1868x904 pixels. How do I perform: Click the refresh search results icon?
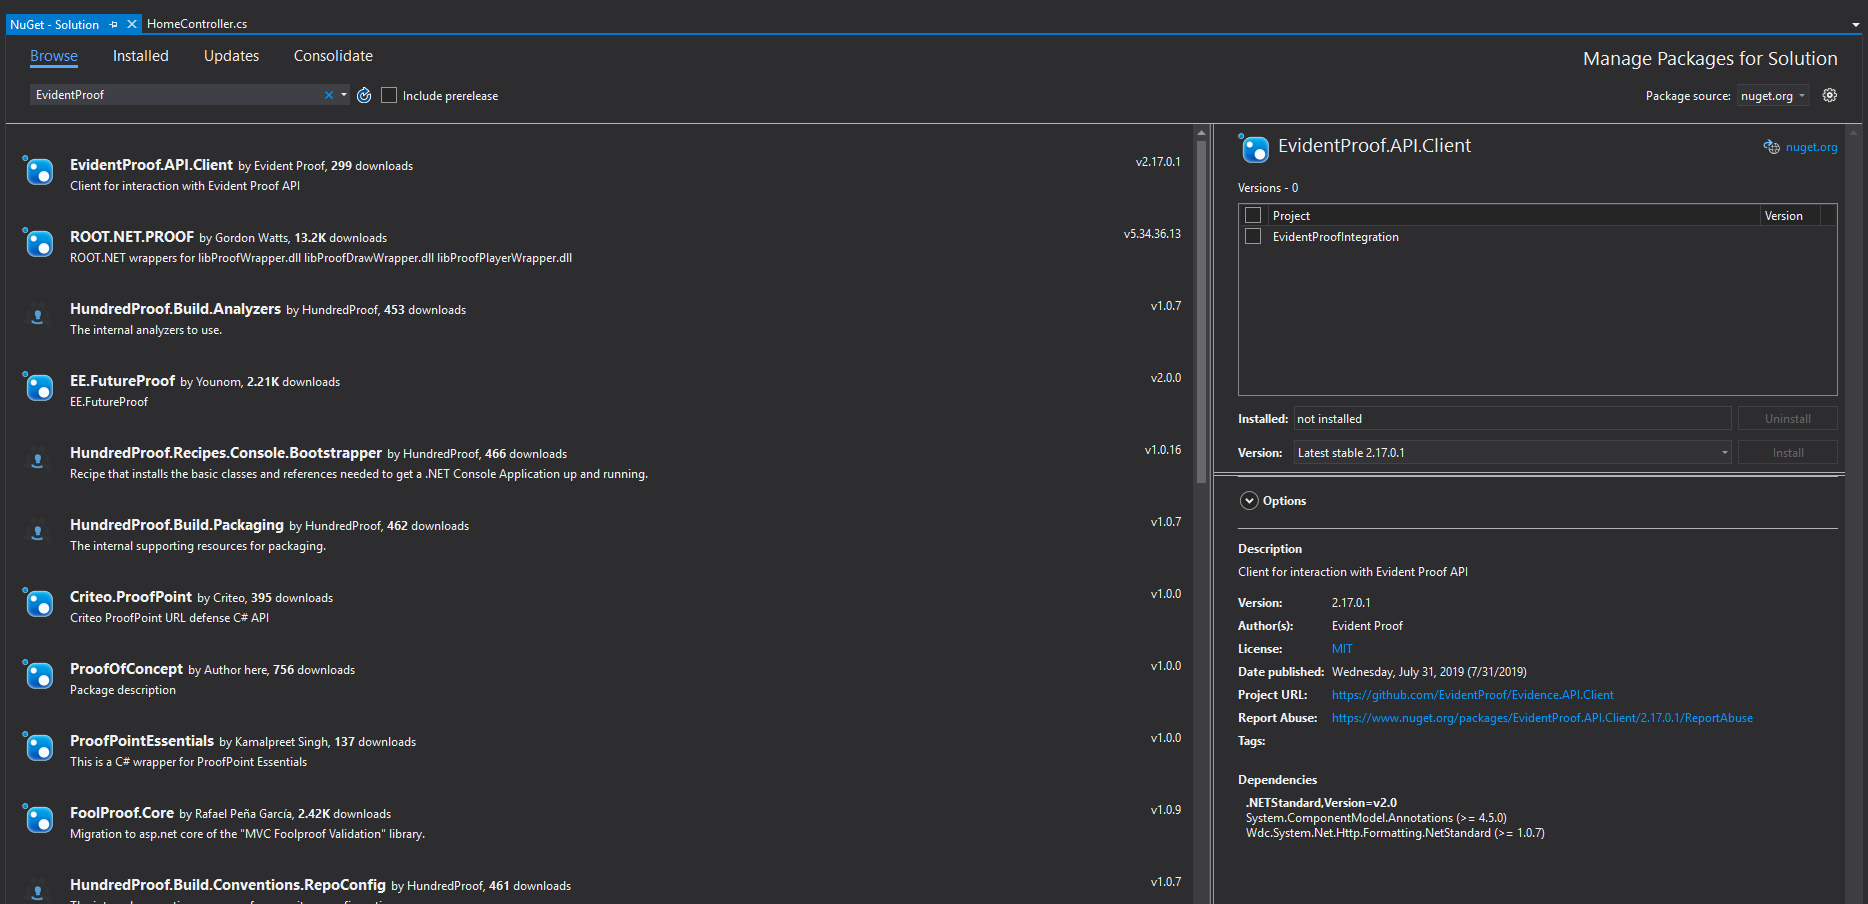tap(364, 95)
